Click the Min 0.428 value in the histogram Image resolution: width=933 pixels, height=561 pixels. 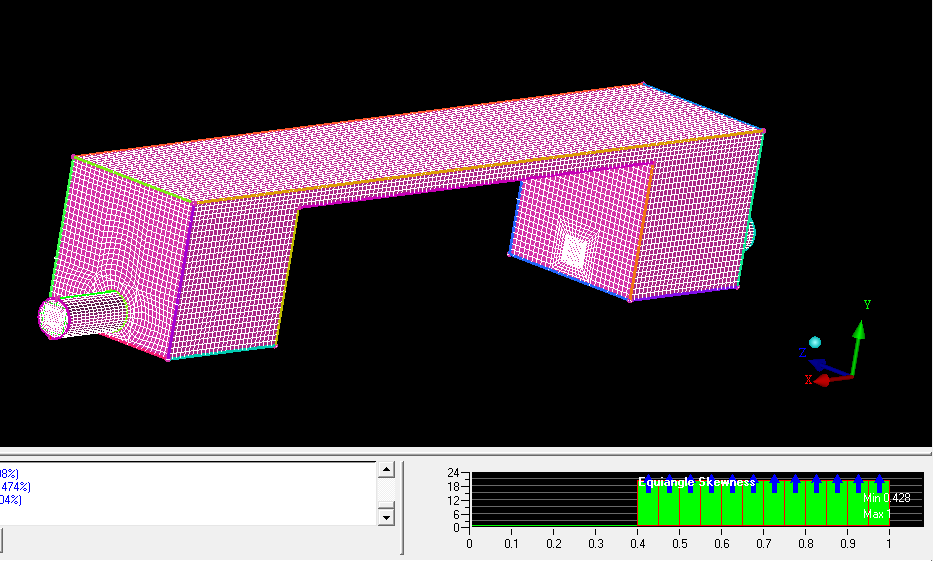pyautogui.click(x=886, y=497)
